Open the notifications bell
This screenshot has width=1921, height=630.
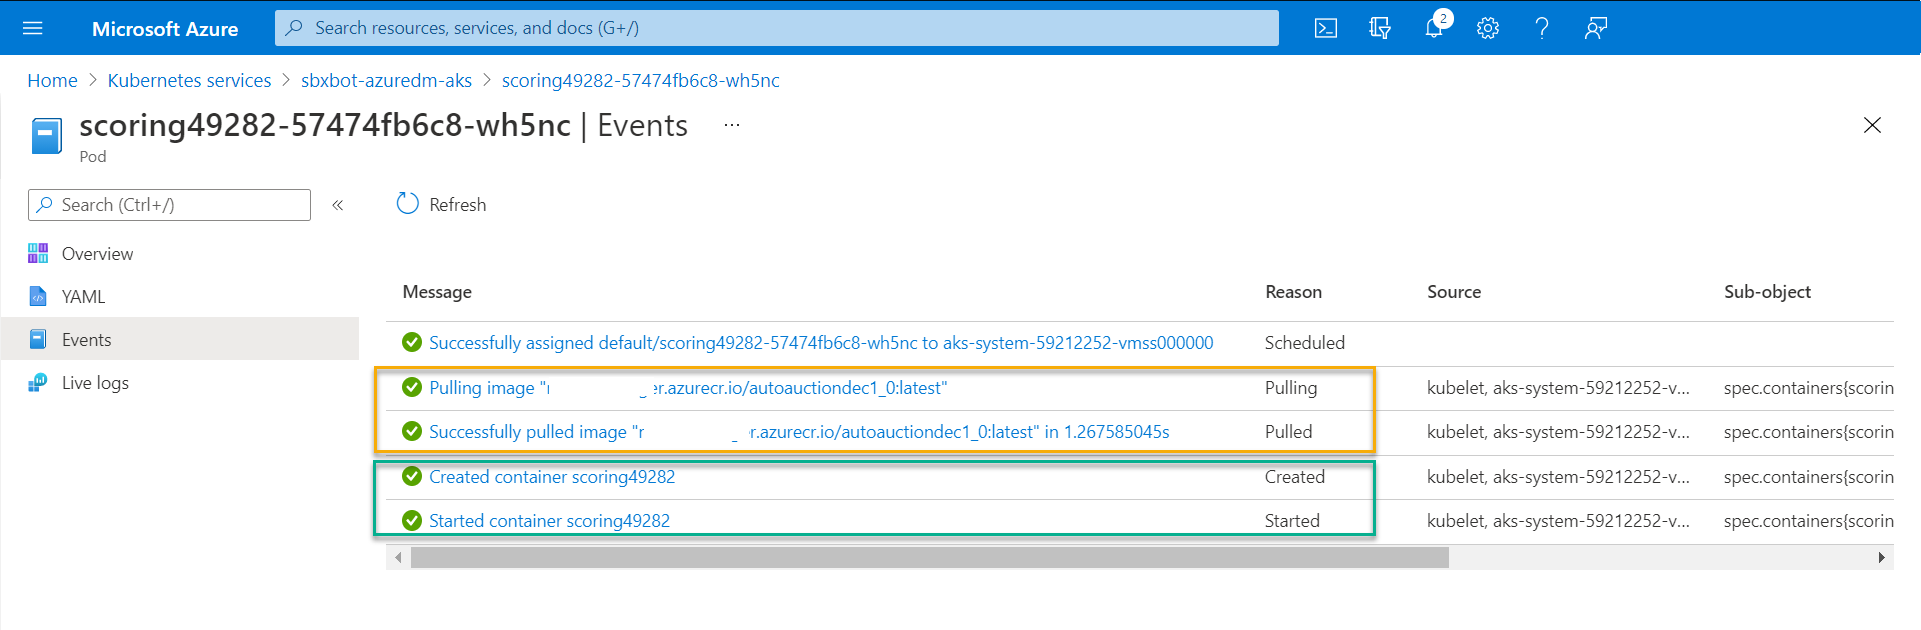[1434, 28]
